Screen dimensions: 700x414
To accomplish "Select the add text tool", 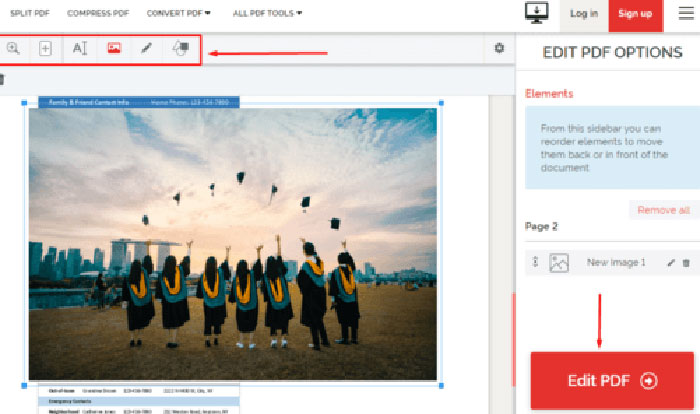I will coord(81,48).
